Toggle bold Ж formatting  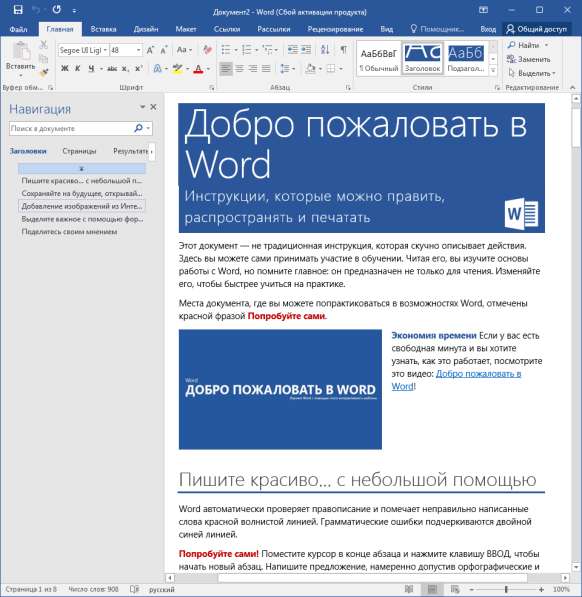65,69
